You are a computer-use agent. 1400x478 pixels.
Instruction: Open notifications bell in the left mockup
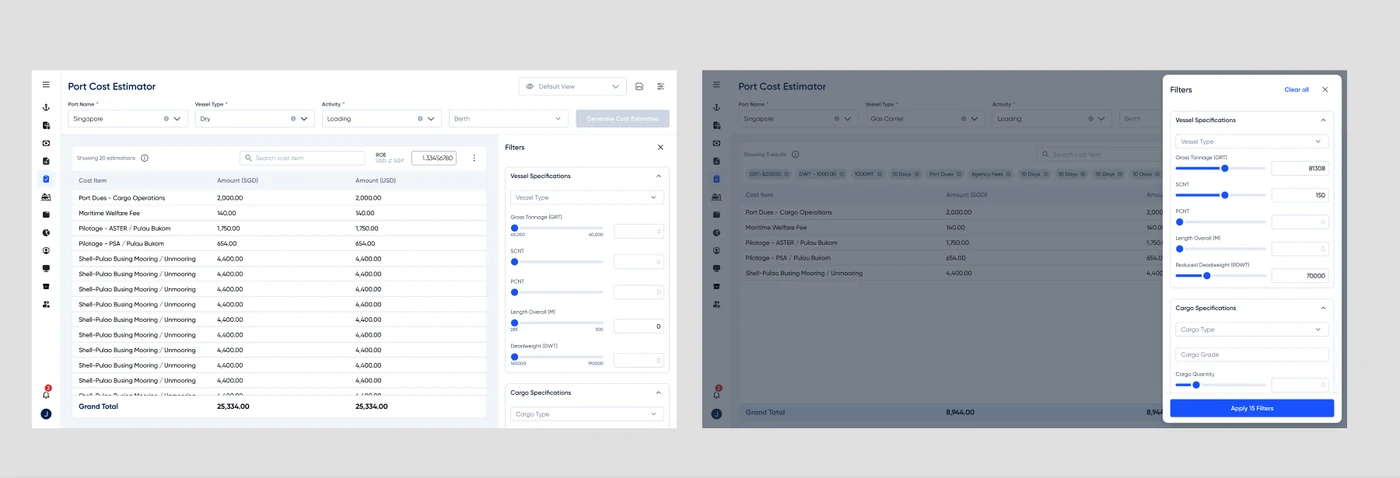tap(46, 394)
